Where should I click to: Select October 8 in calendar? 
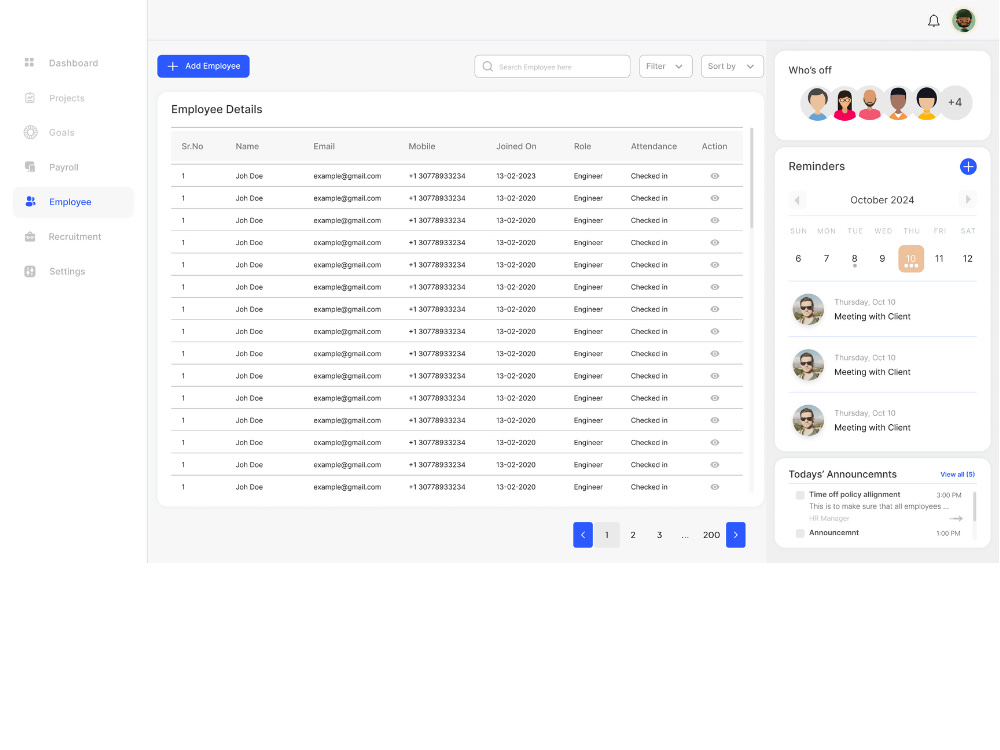(x=854, y=259)
